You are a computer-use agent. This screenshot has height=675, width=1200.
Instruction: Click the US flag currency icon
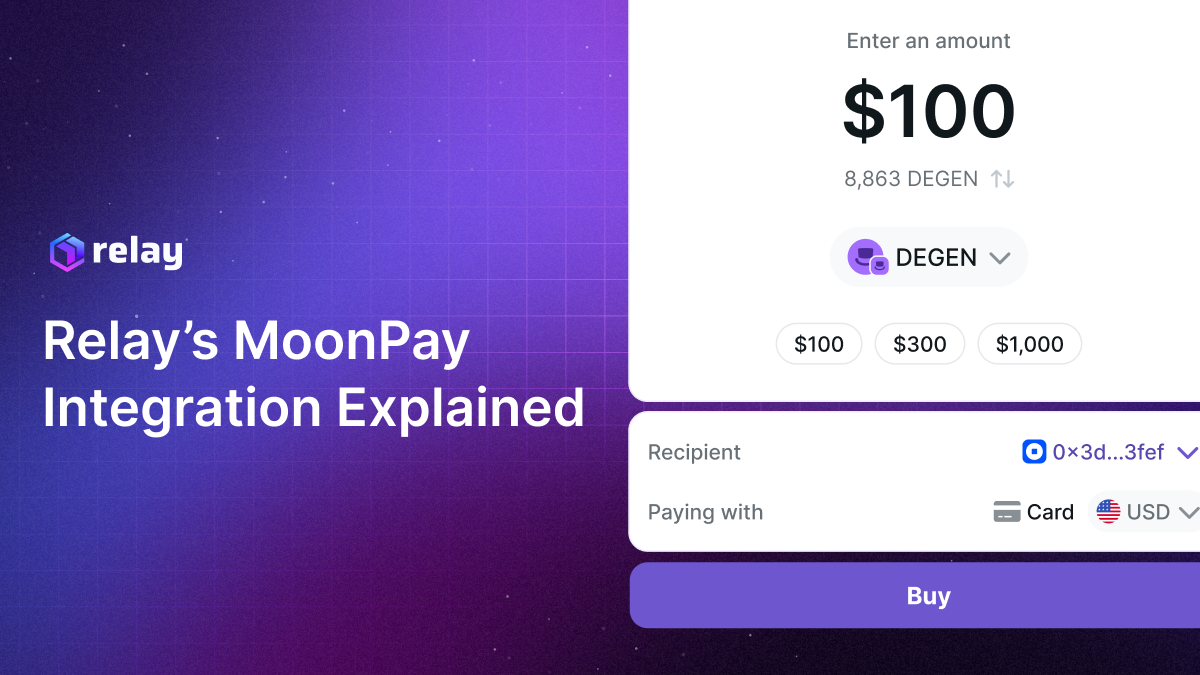pyautogui.click(x=1108, y=511)
